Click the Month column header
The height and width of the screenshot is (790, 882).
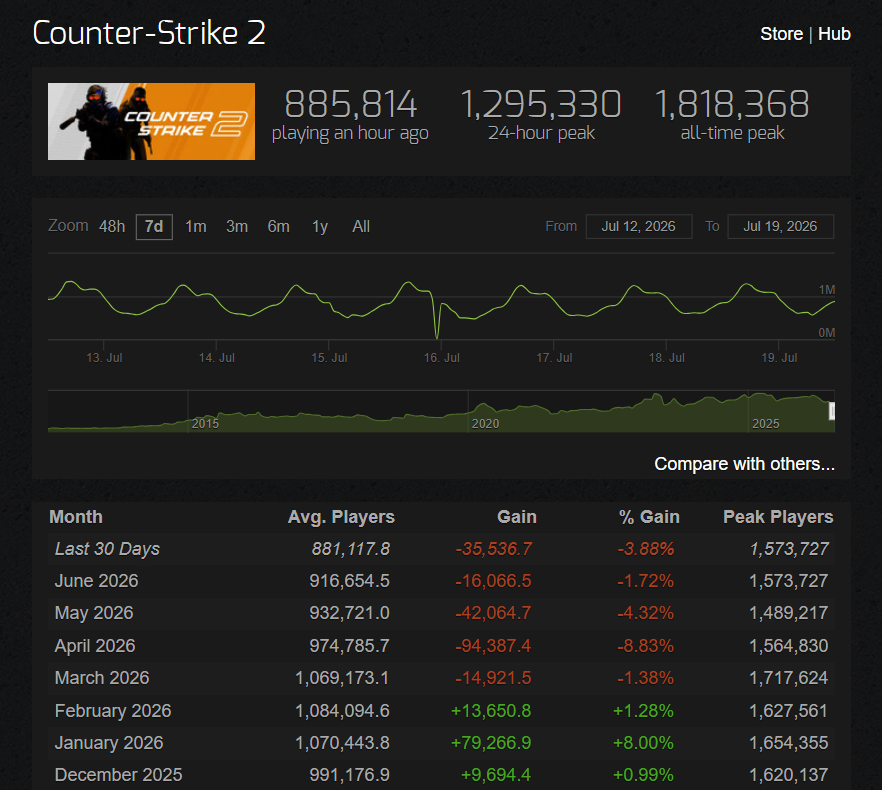[x=76, y=517]
